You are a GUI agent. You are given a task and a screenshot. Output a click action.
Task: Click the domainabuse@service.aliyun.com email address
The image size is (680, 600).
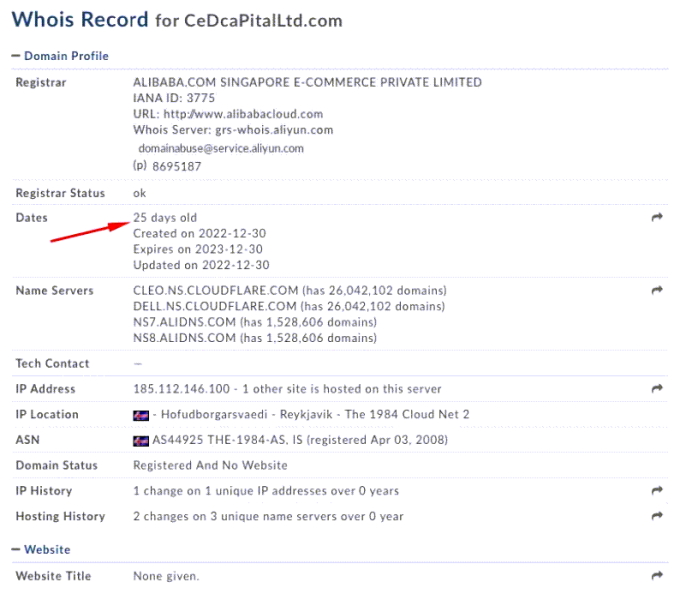pyautogui.click(x=220, y=148)
